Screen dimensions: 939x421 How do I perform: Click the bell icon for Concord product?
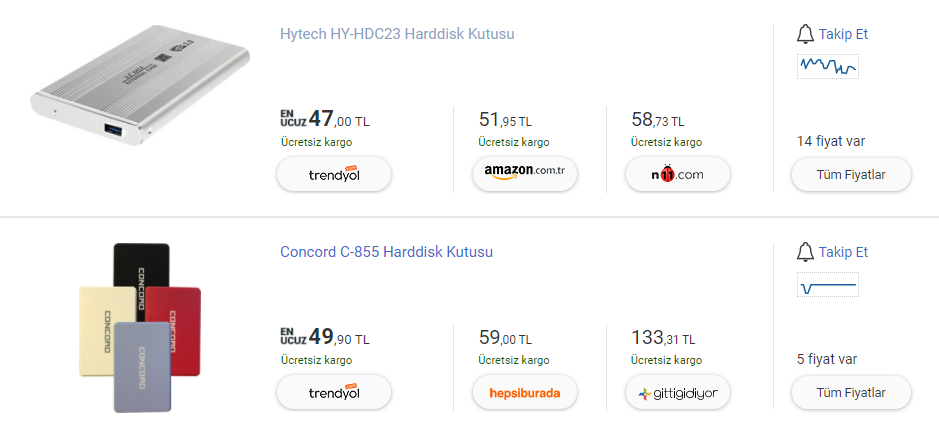[x=805, y=252]
